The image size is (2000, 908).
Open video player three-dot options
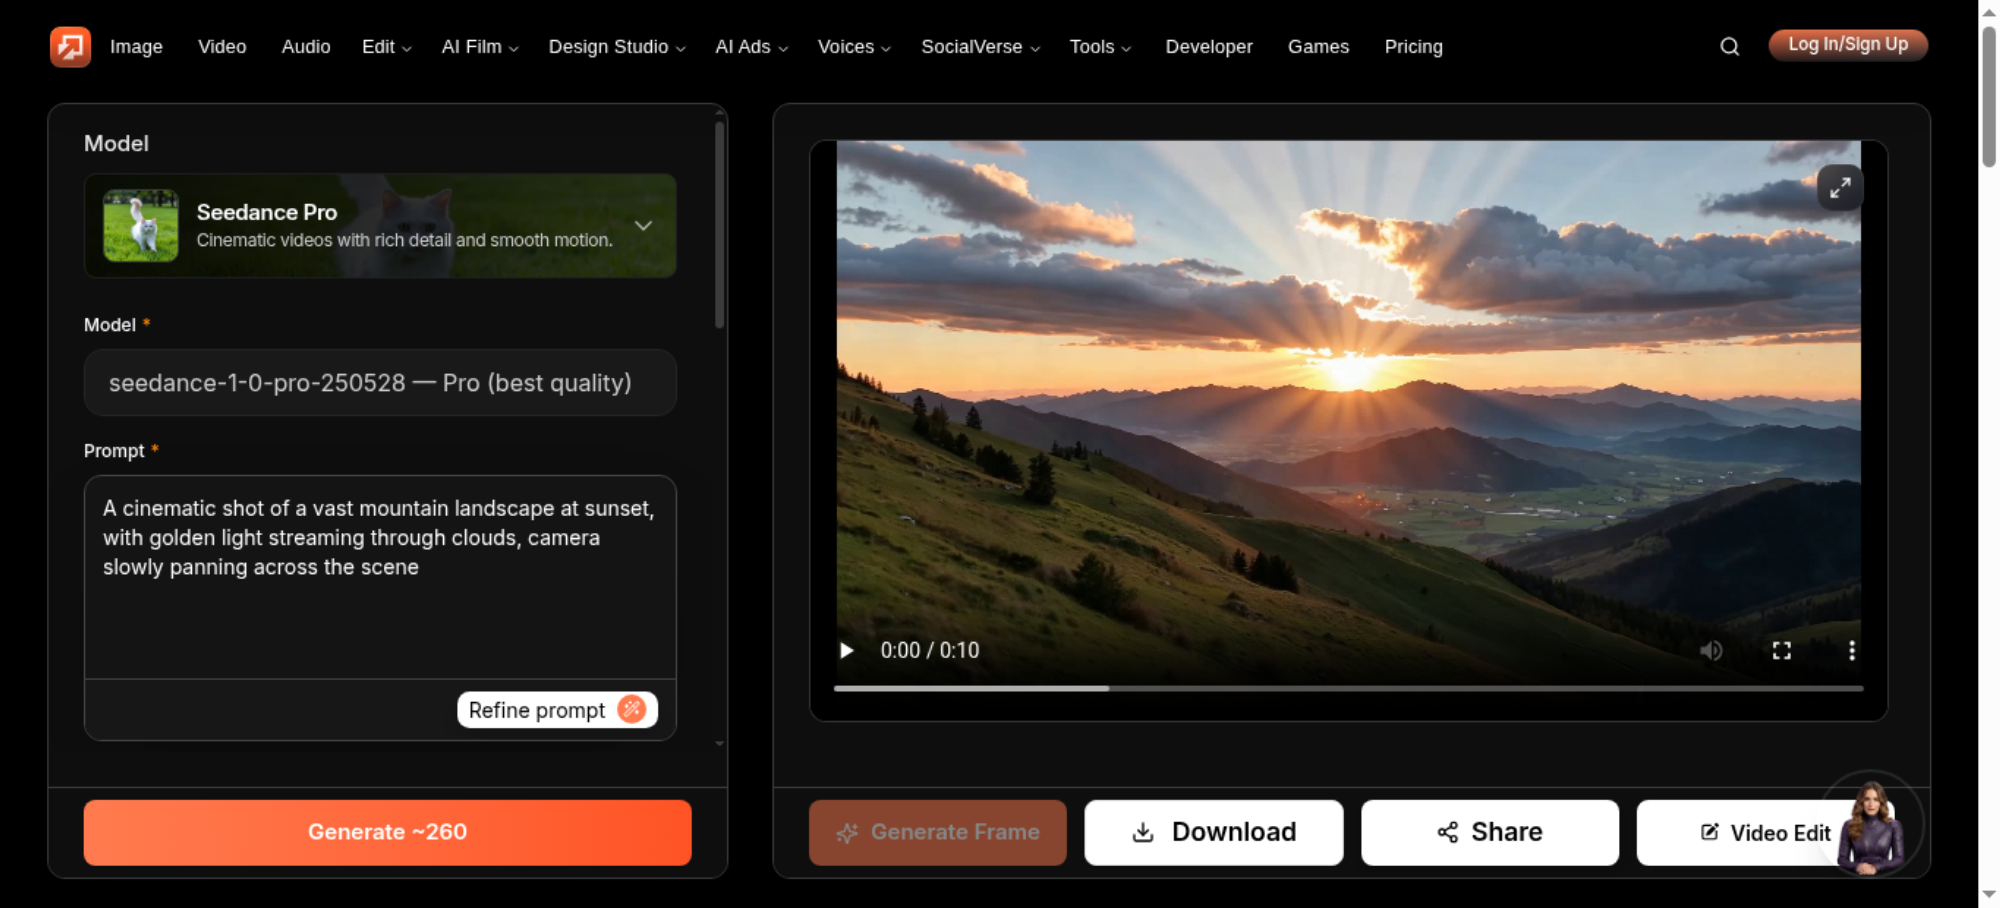pyautogui.click(x=1852, y=650)
